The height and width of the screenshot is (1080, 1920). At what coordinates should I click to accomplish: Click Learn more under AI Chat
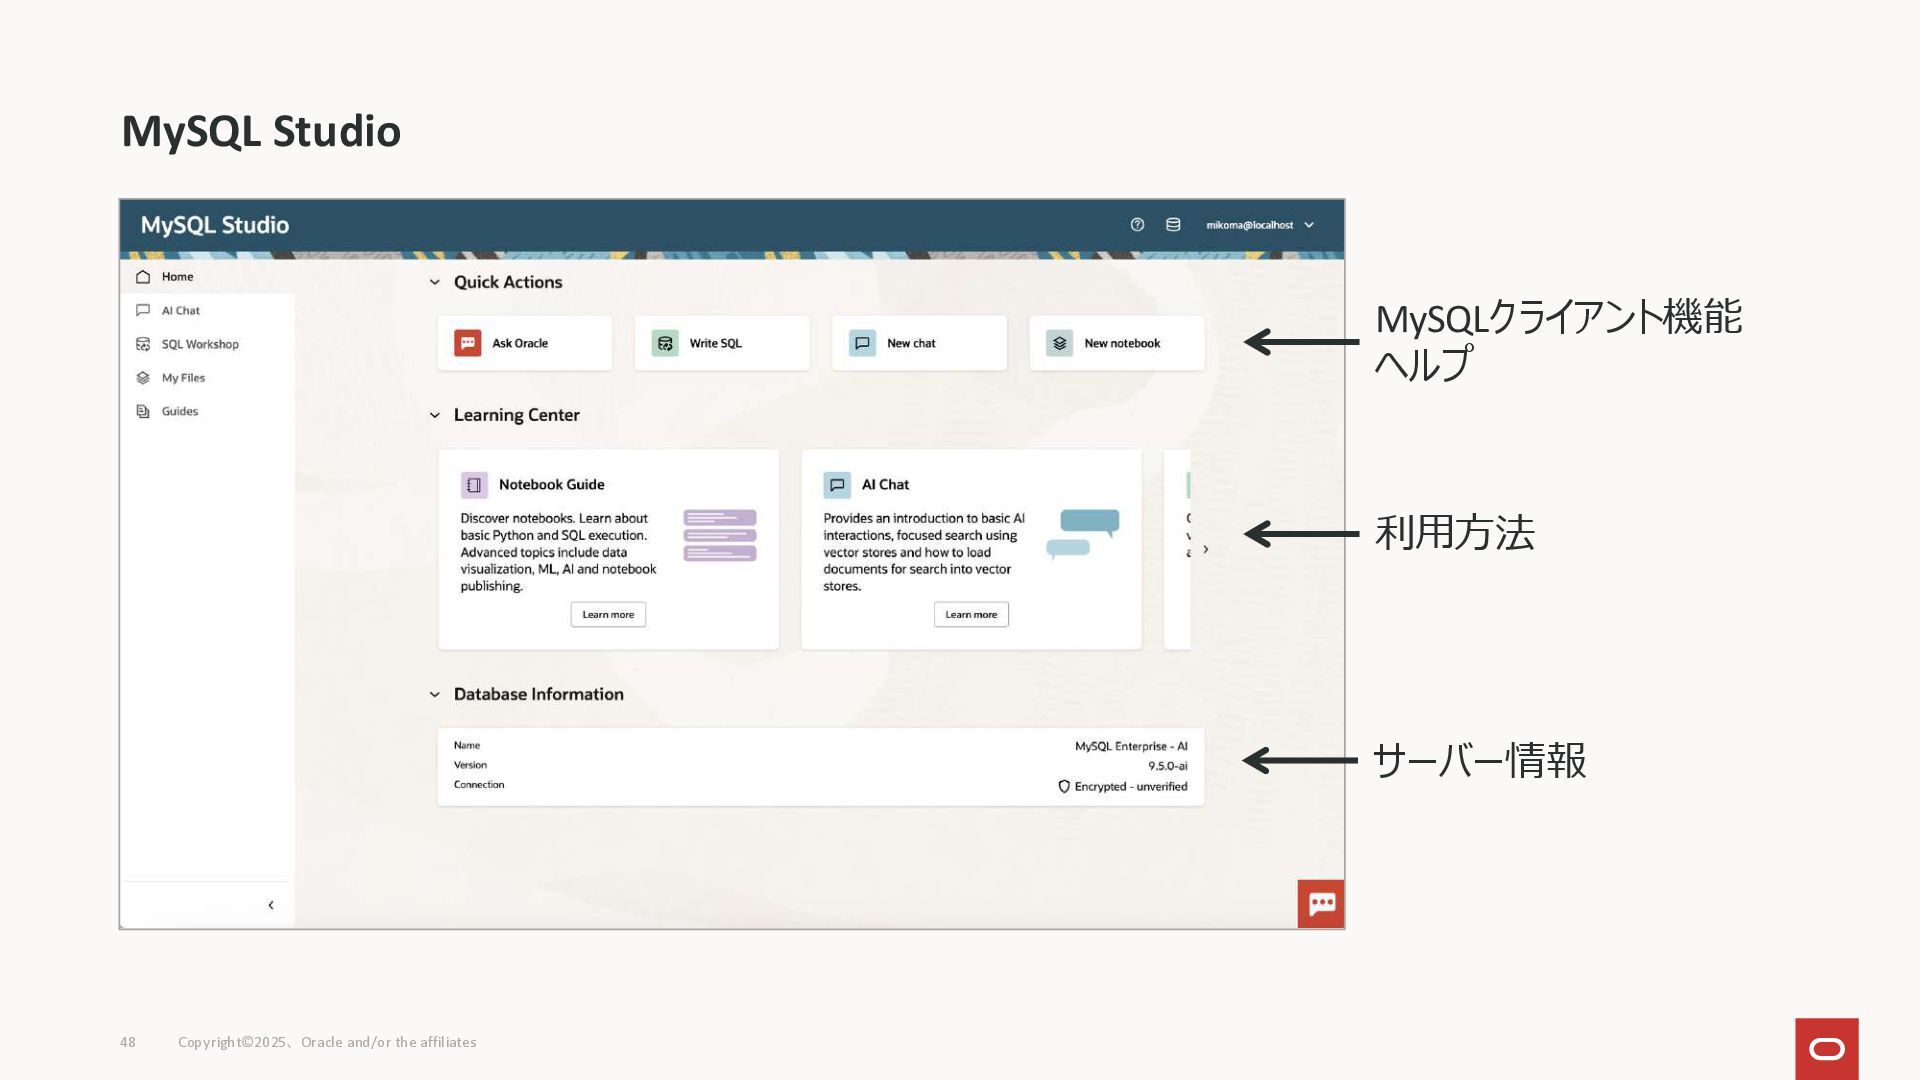tap(971, 614)
